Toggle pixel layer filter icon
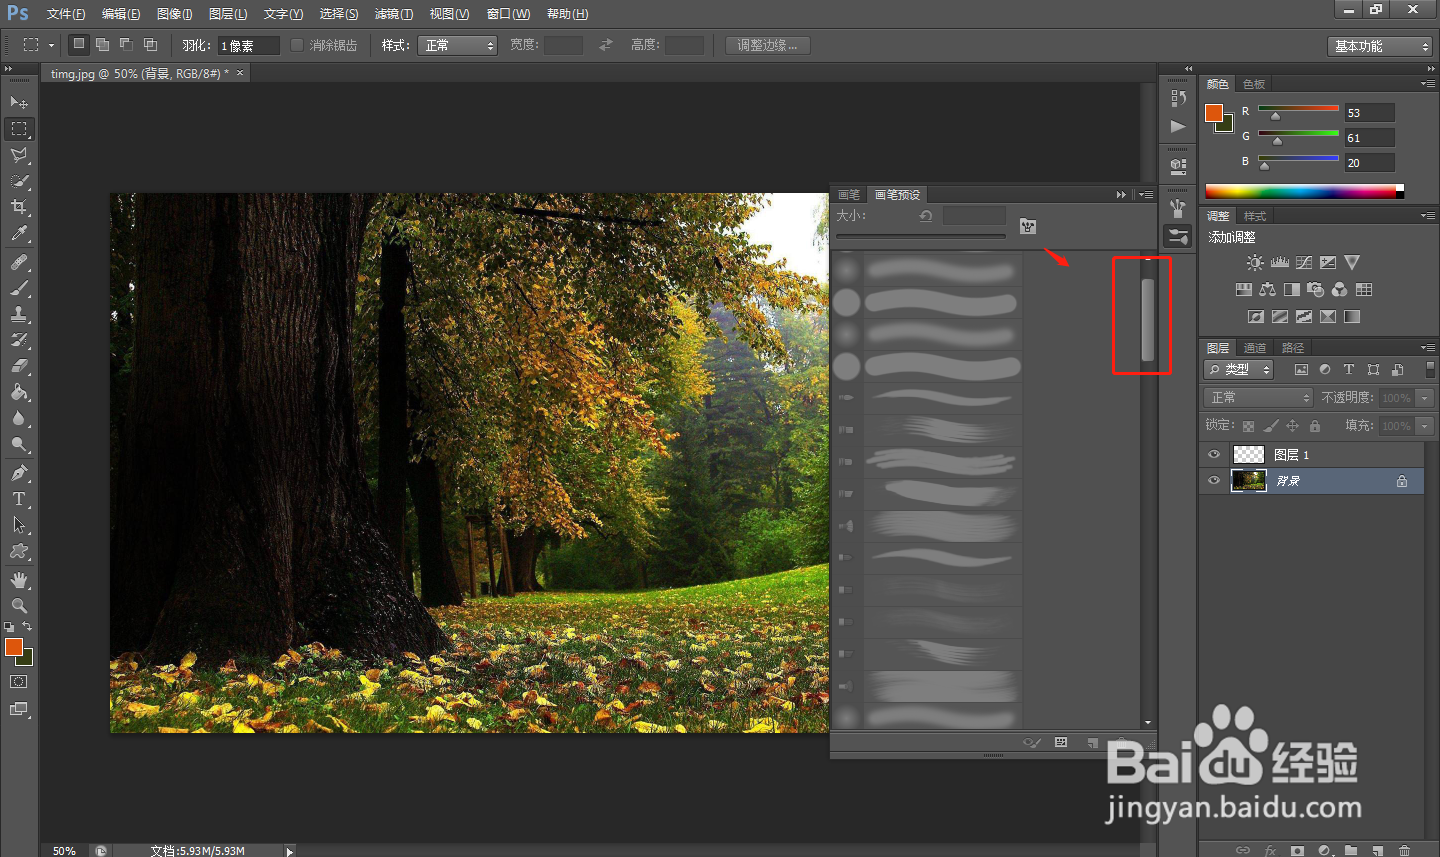This screenshot has width=1440, height=857. pos(1301,369)
